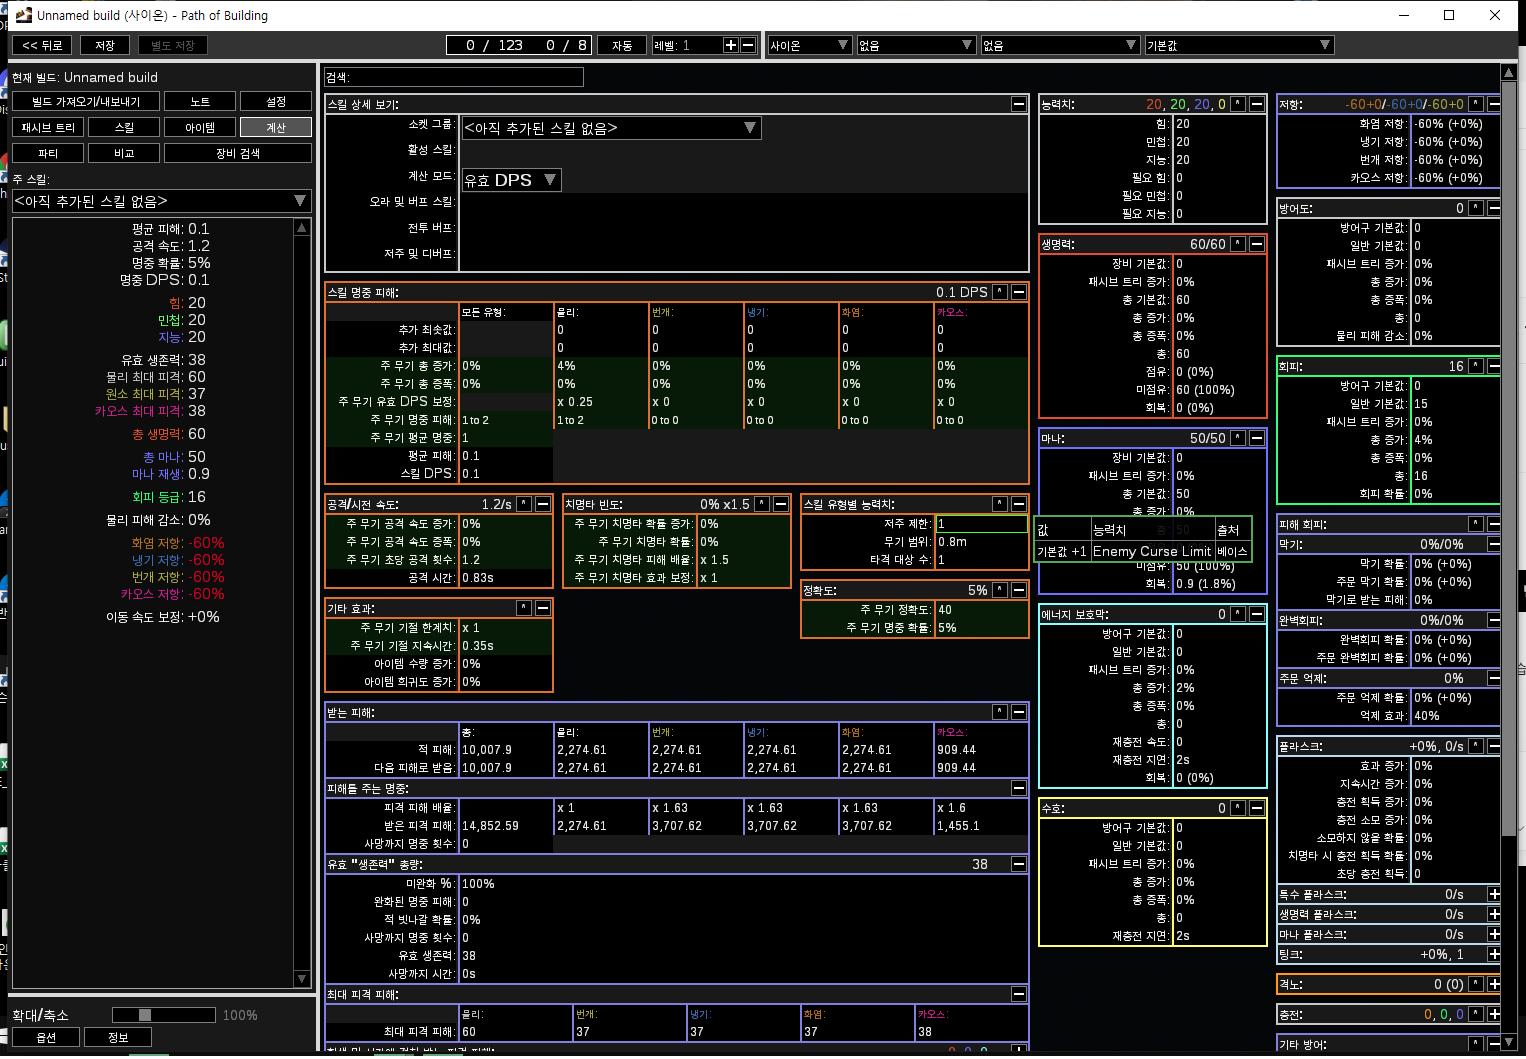This screenshot has height=1059, width=1526.
Task: Open the 마나 section breakdown caret
Action: click(x=1238, y=438)
